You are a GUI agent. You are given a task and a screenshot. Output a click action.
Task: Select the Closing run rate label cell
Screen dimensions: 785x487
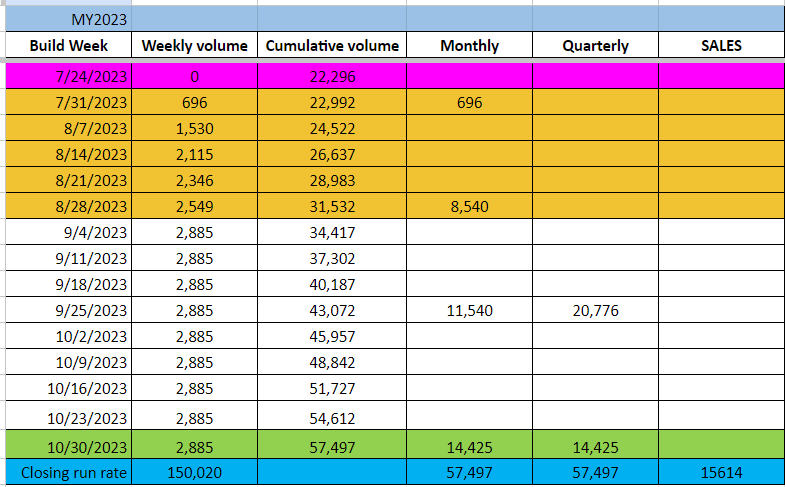[x=68, y=472]
